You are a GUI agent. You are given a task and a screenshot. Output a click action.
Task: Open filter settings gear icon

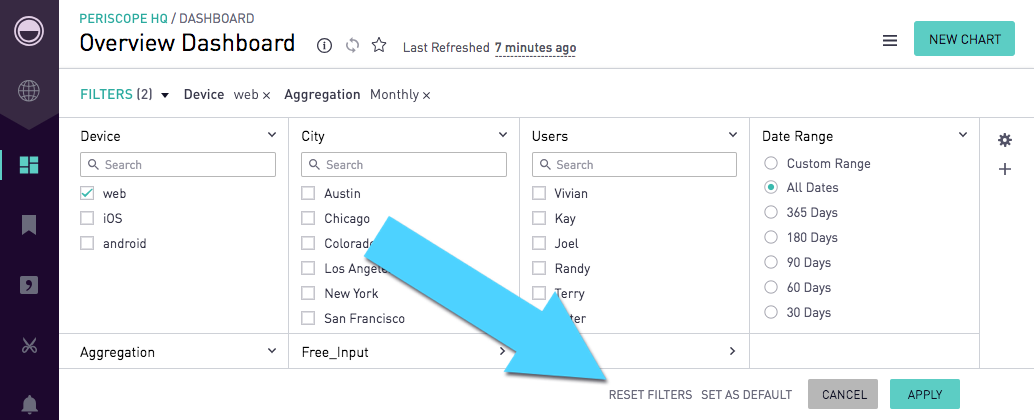[x=1004, y=140]
